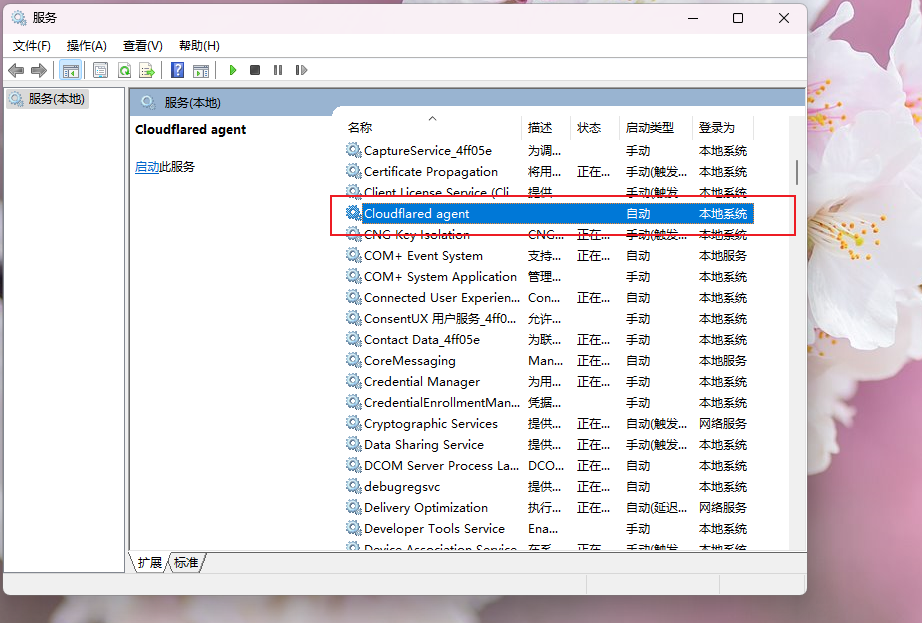
Task: Select the Cryptographic Services row
Action: [x=548, y=424]
